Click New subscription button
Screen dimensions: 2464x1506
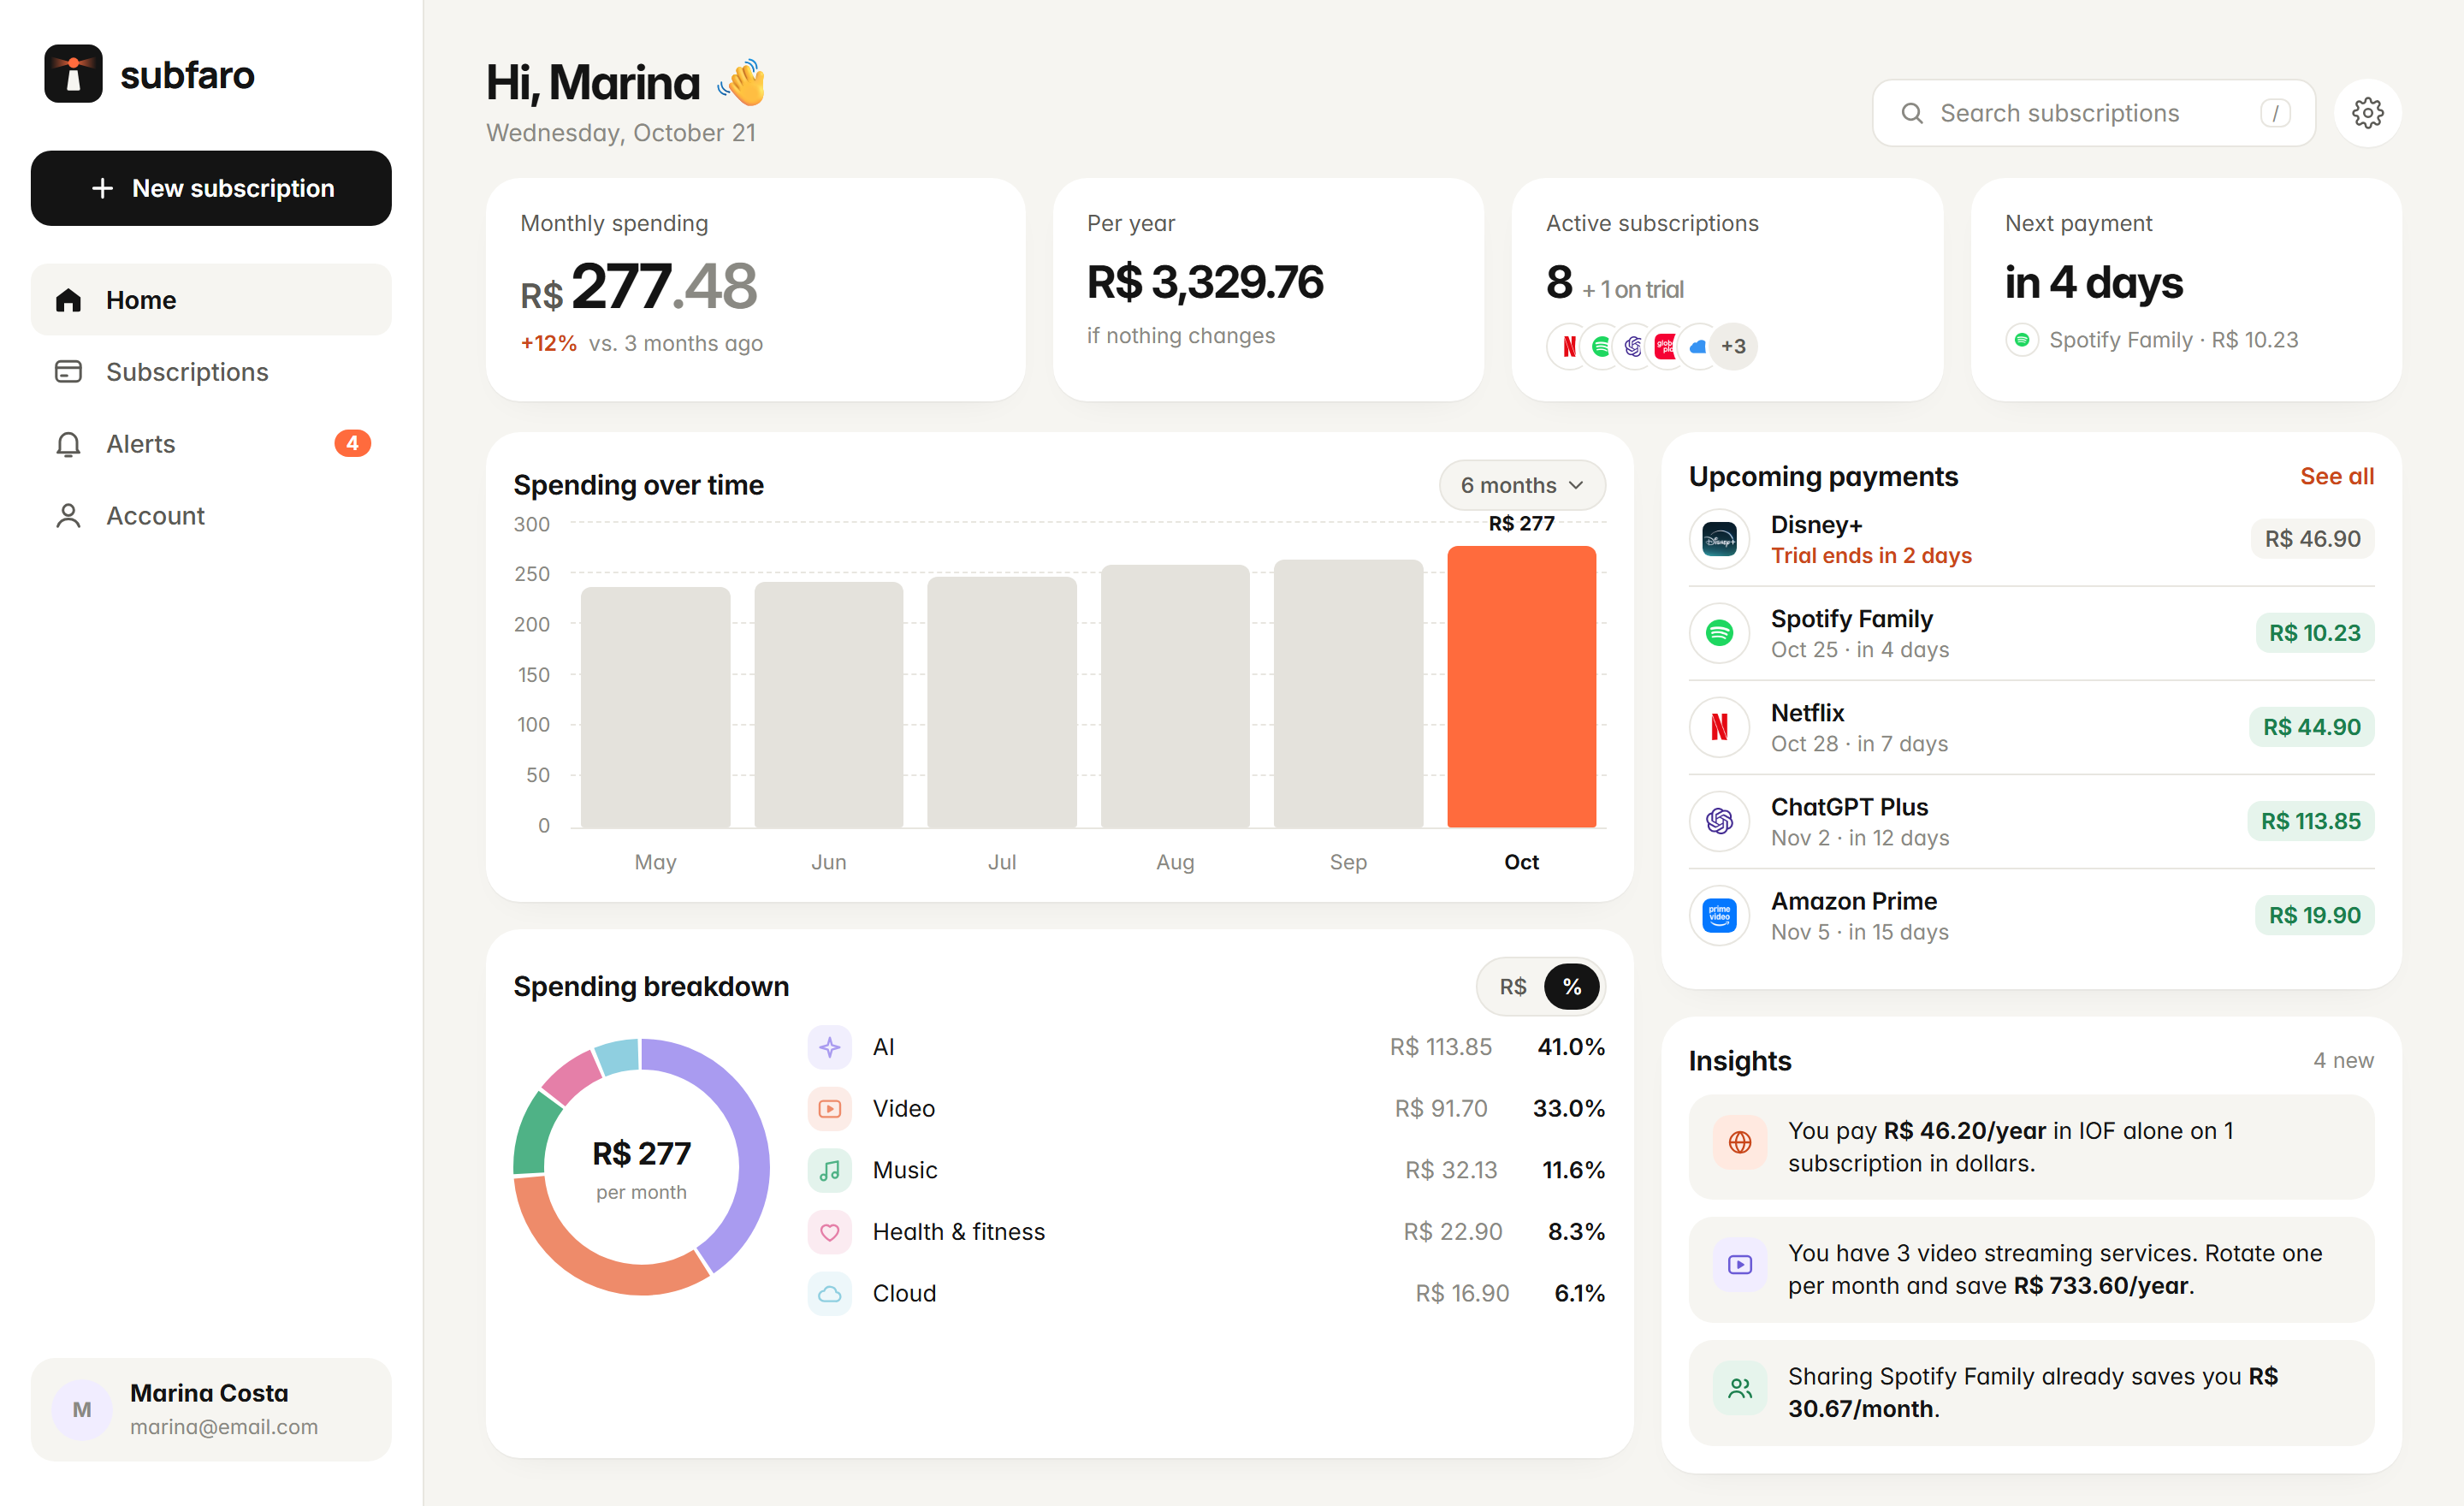[211, 188]
